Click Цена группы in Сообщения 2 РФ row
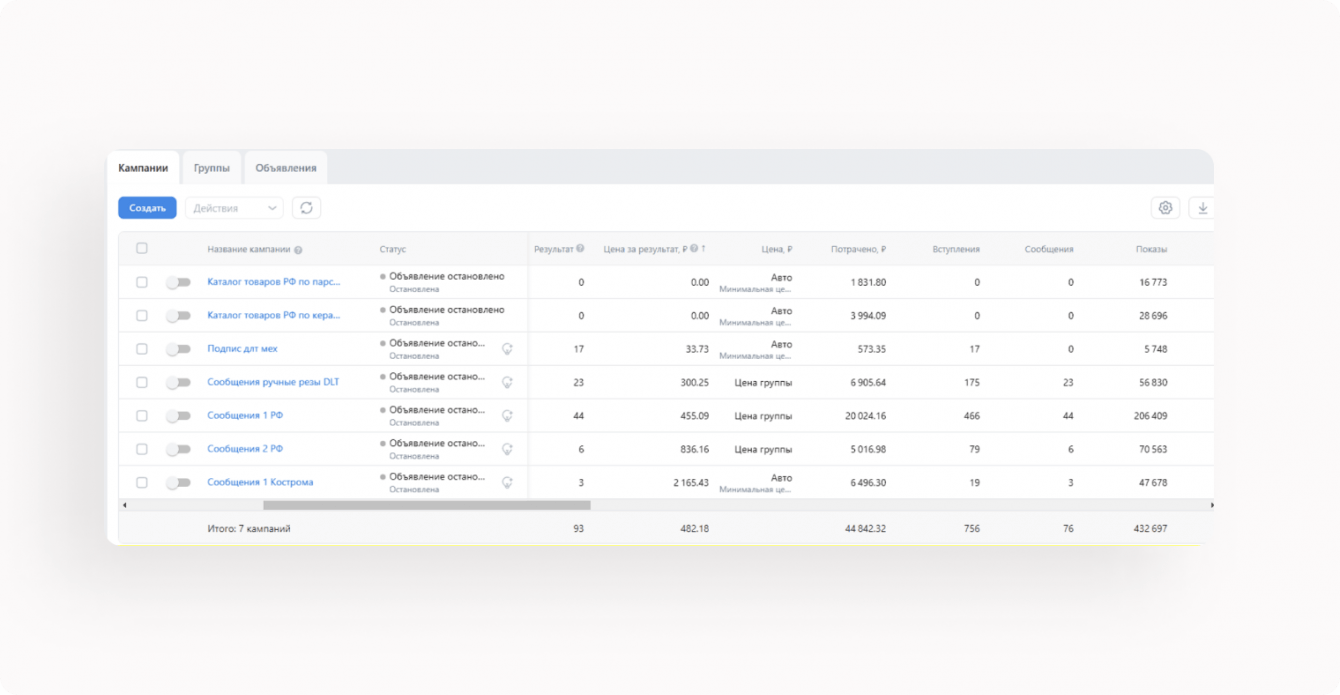 click(763, 449)
